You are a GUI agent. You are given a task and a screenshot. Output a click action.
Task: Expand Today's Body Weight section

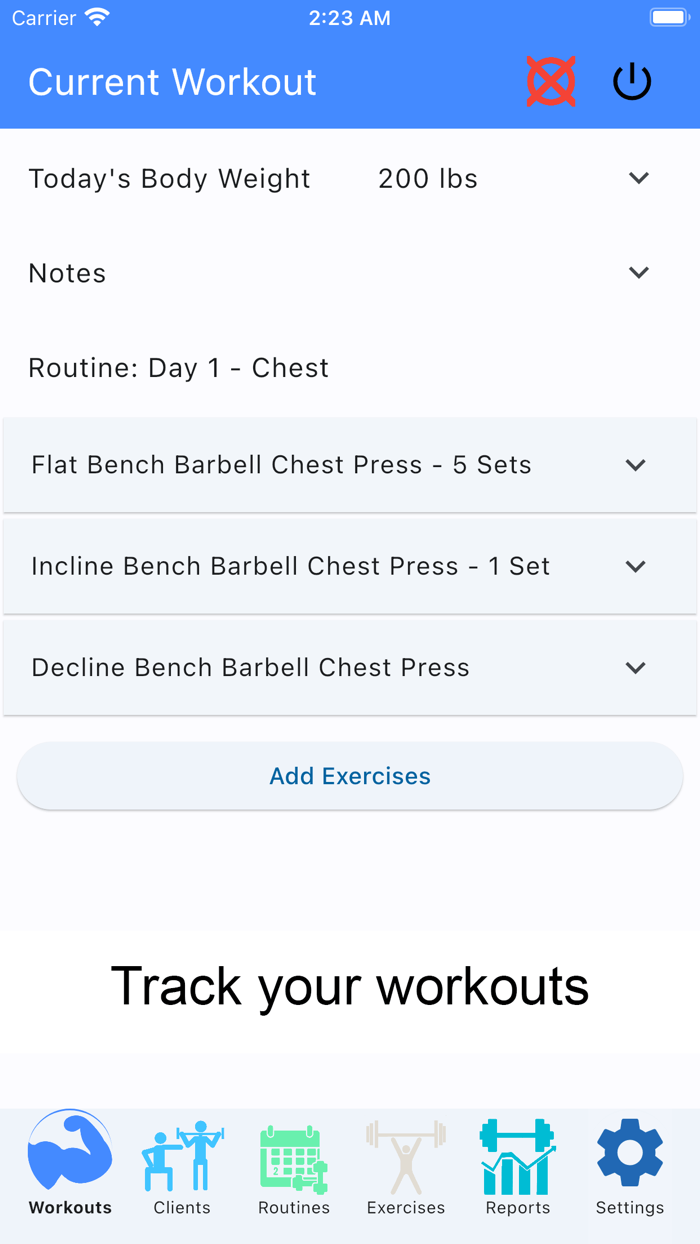click(638, 178)
